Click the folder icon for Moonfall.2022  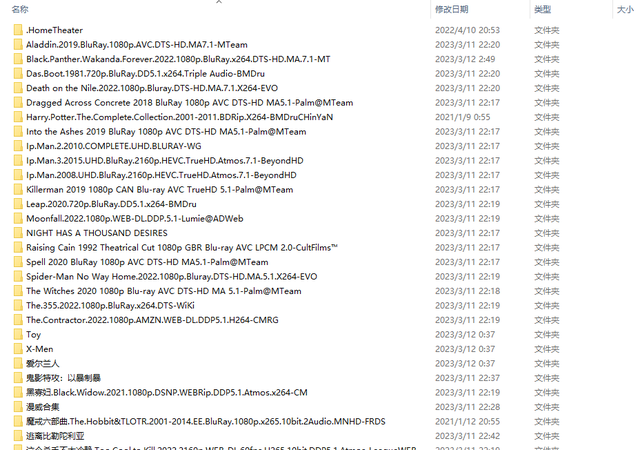click(18, 218)
